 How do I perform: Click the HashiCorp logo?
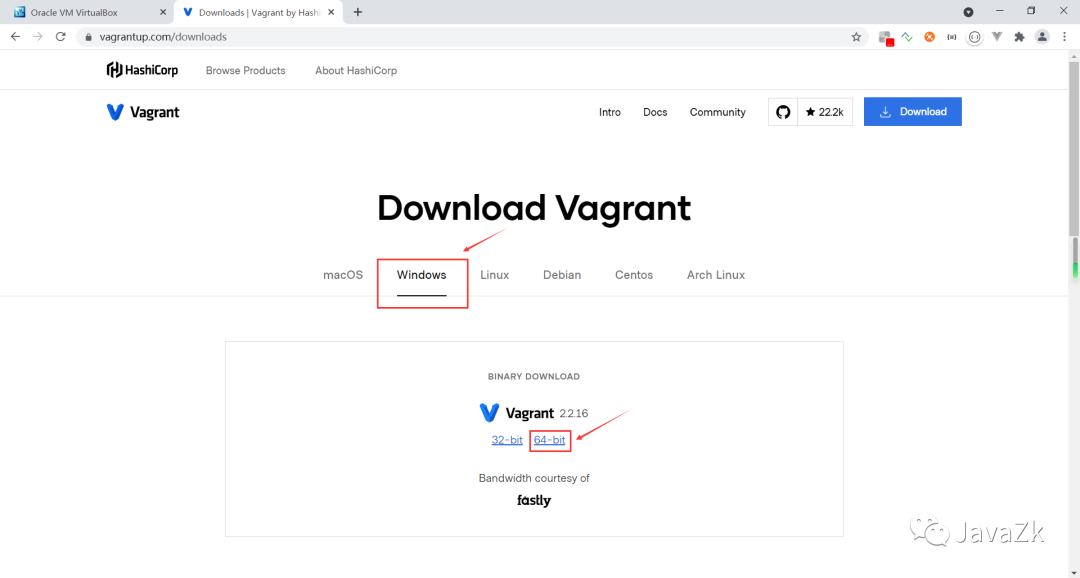point(143,70)
